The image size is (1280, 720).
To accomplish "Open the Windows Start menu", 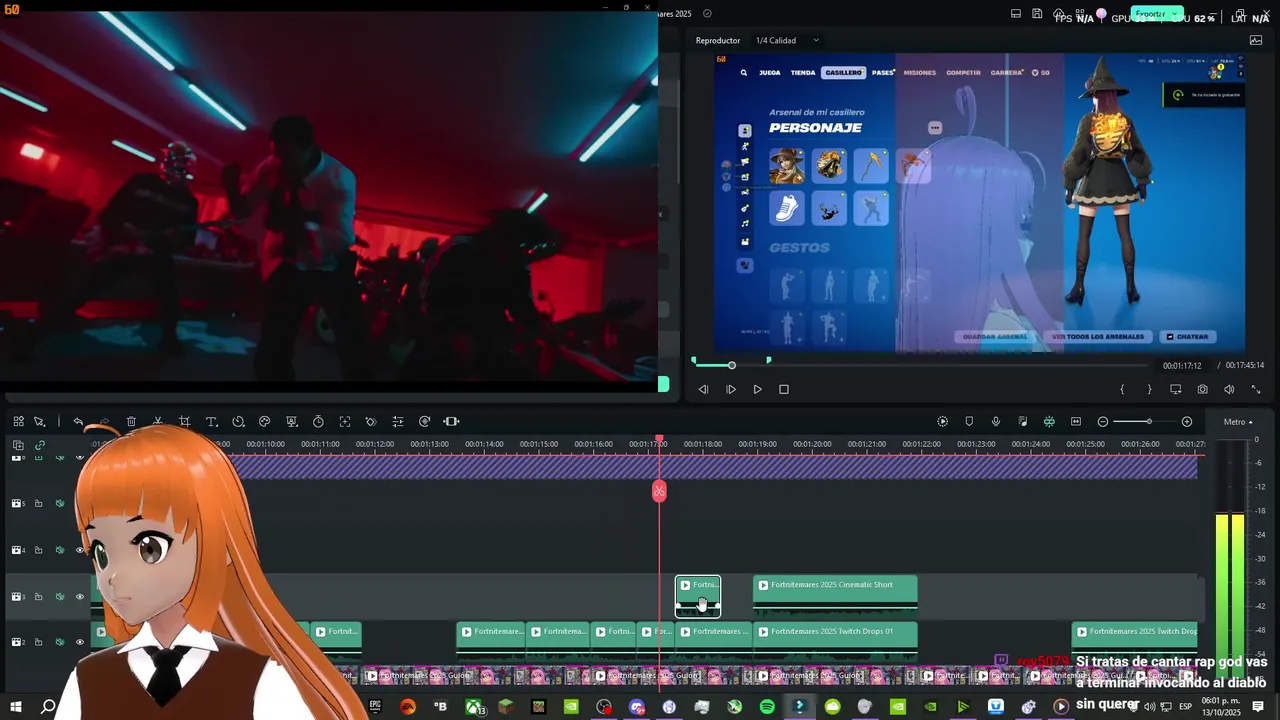I will pyautogui.click(x=16, y=707).
